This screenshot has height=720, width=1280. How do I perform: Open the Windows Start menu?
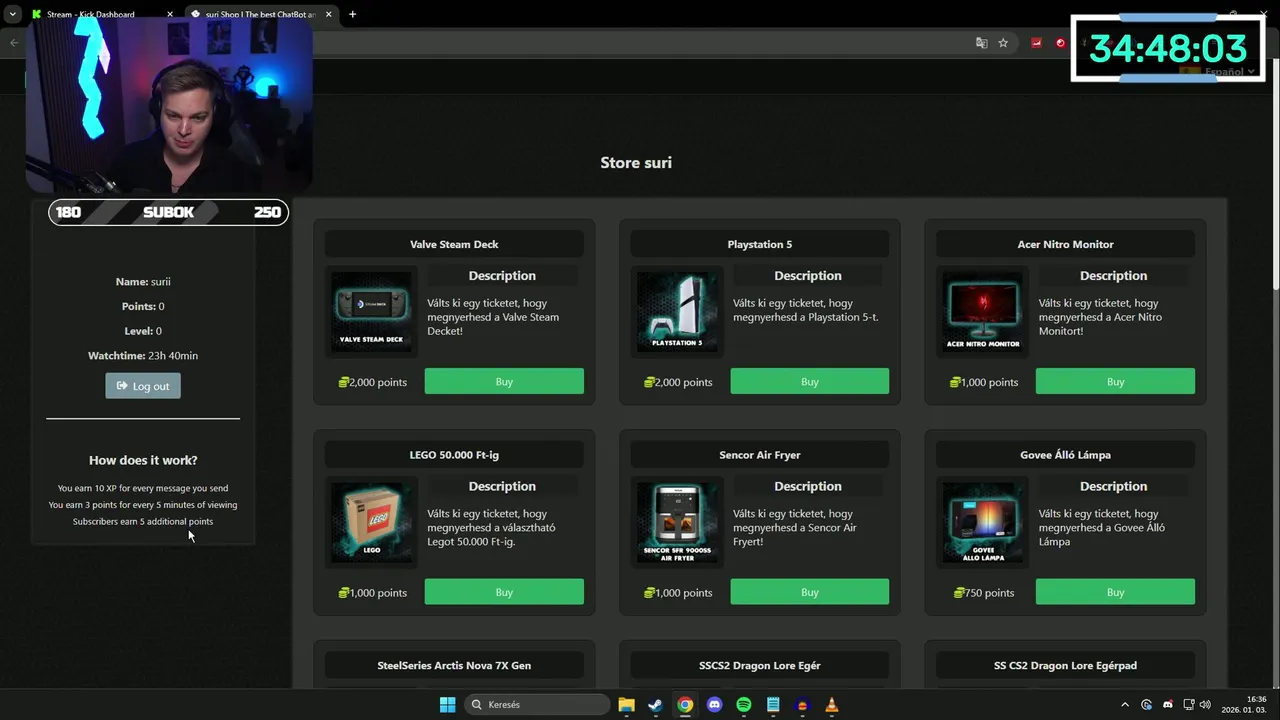[x=447, y=704]
